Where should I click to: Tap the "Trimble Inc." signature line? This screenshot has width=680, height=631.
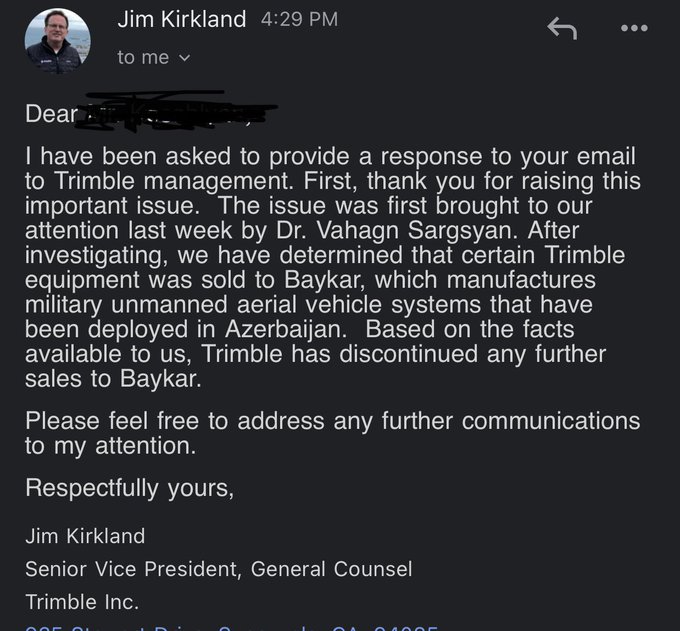click(82, 602)
